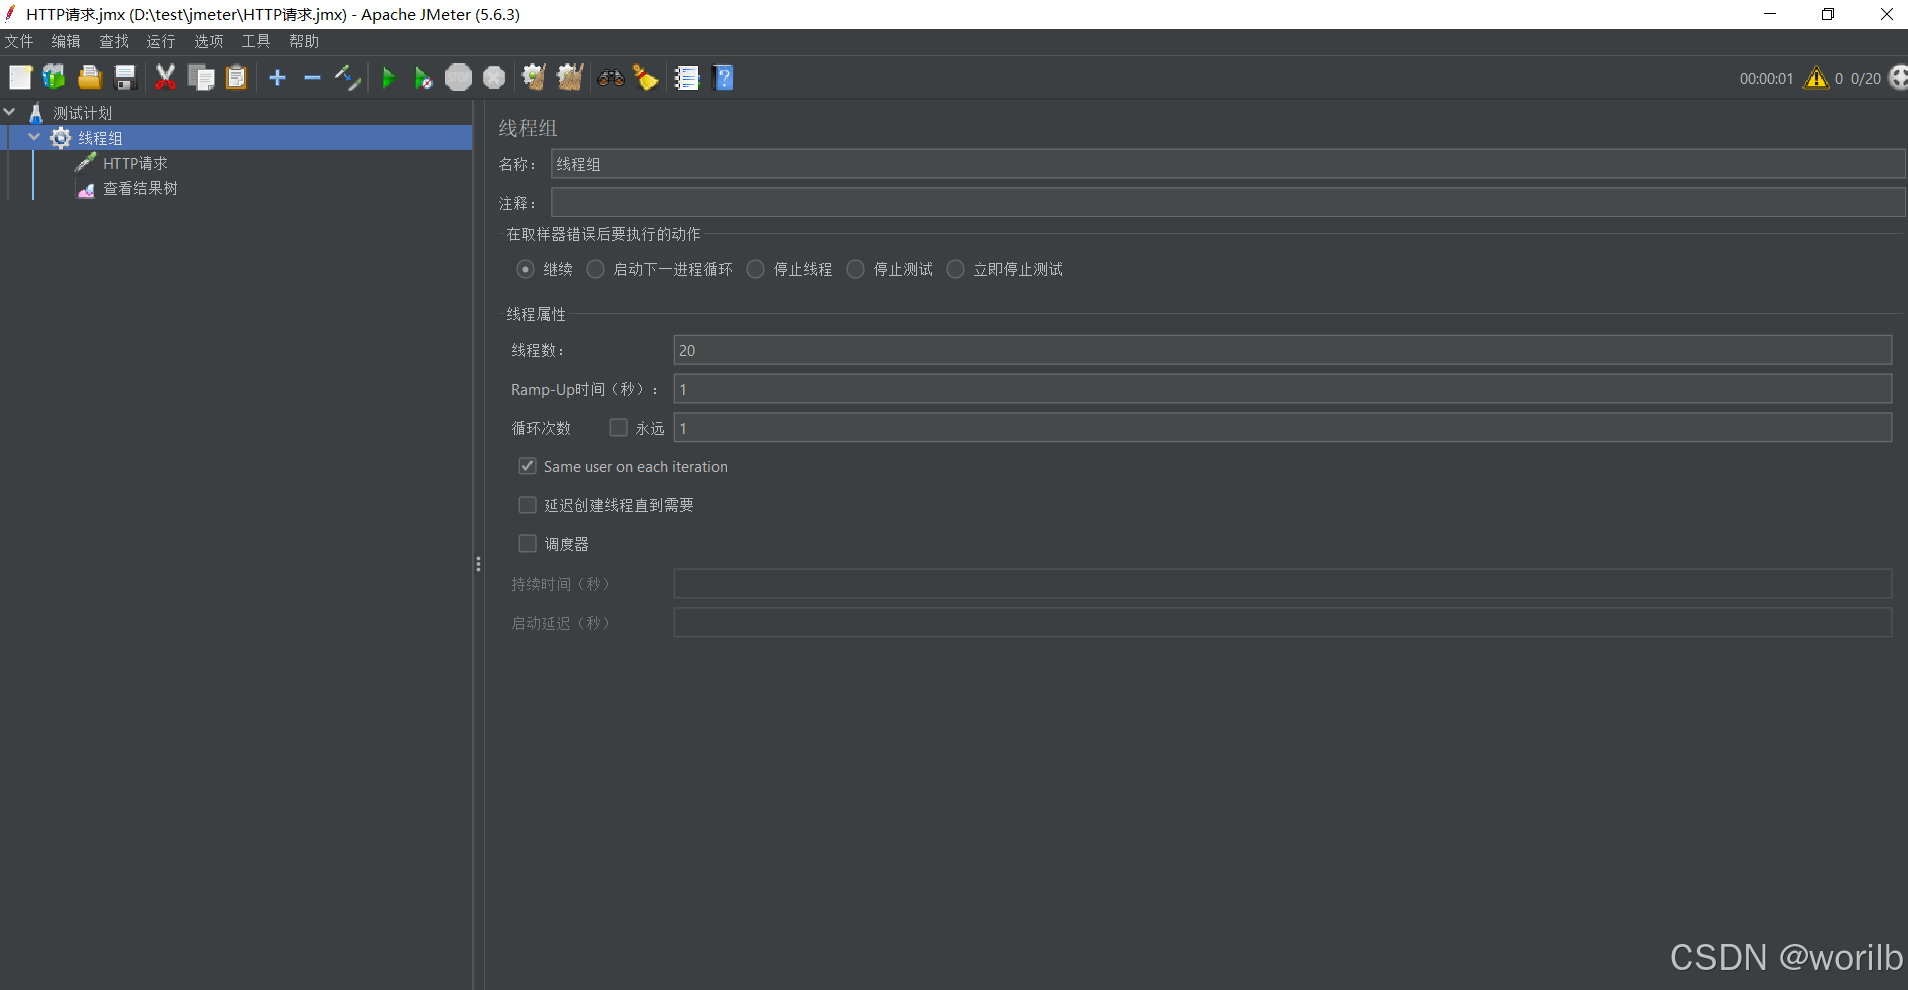
Task: Shut down test threads gracefully icon
Action: [x=494, y=78]
